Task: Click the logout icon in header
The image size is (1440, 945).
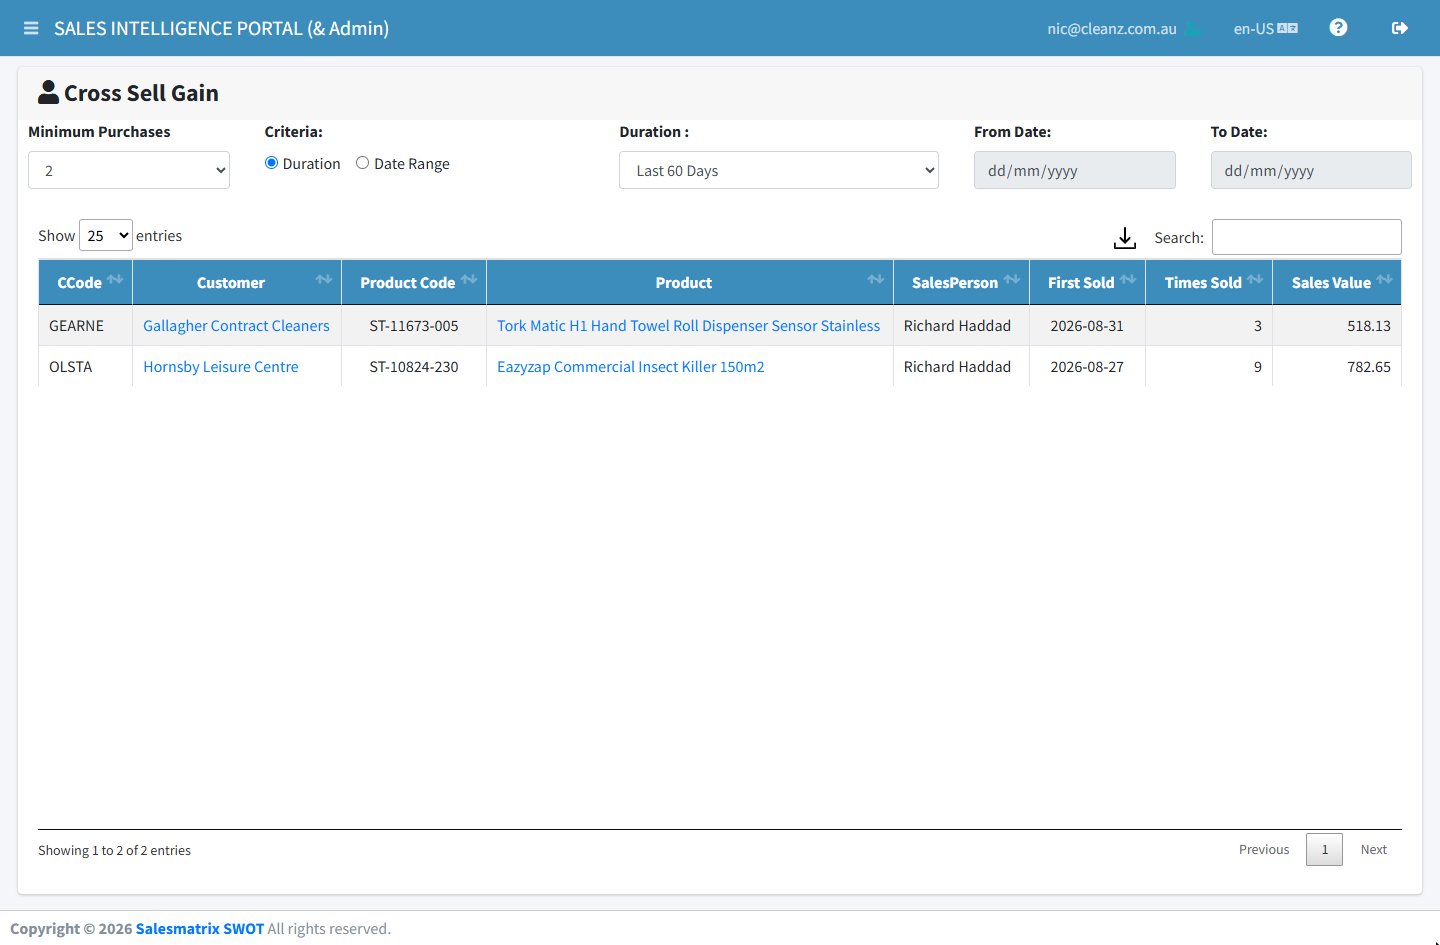Action: point(1400,28)
